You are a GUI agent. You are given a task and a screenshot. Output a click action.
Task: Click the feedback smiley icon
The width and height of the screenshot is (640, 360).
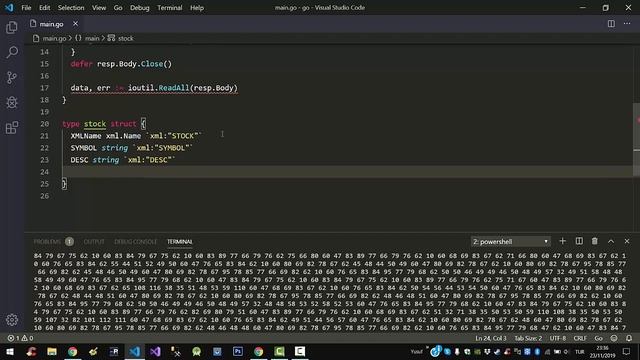pyautogui.click(x=614, y=338)
